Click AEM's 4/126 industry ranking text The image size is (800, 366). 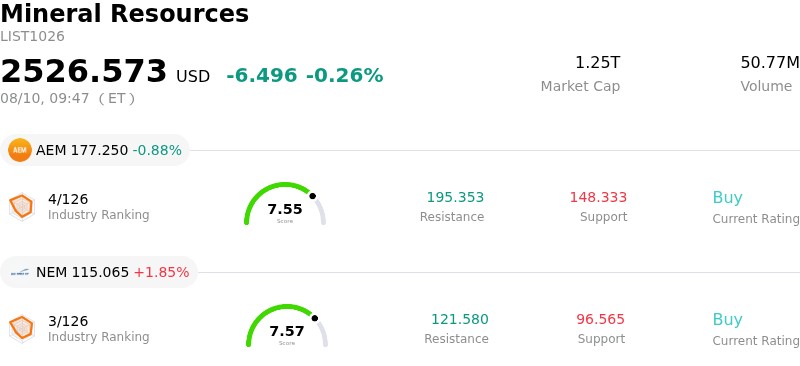[x=68, y=199]
